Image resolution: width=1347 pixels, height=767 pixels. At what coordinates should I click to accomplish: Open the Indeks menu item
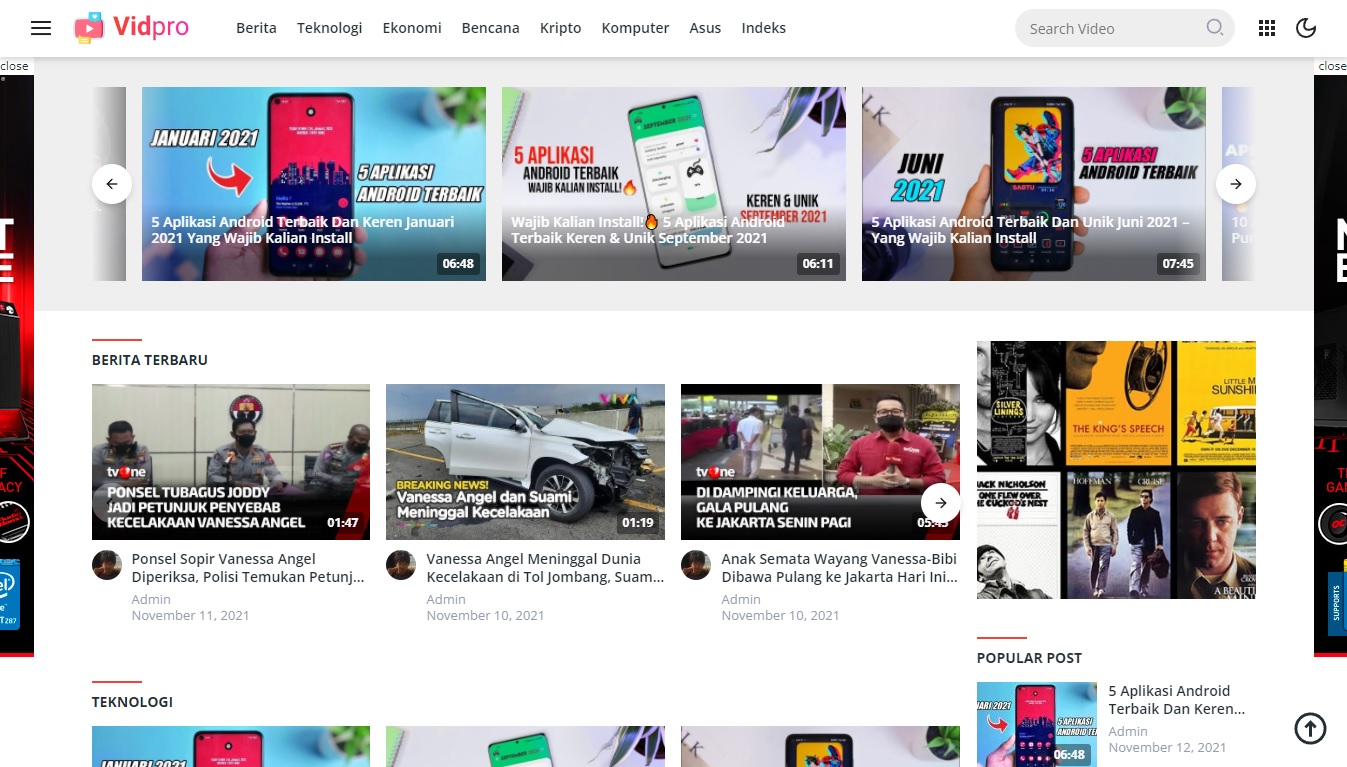click(764, 28)
